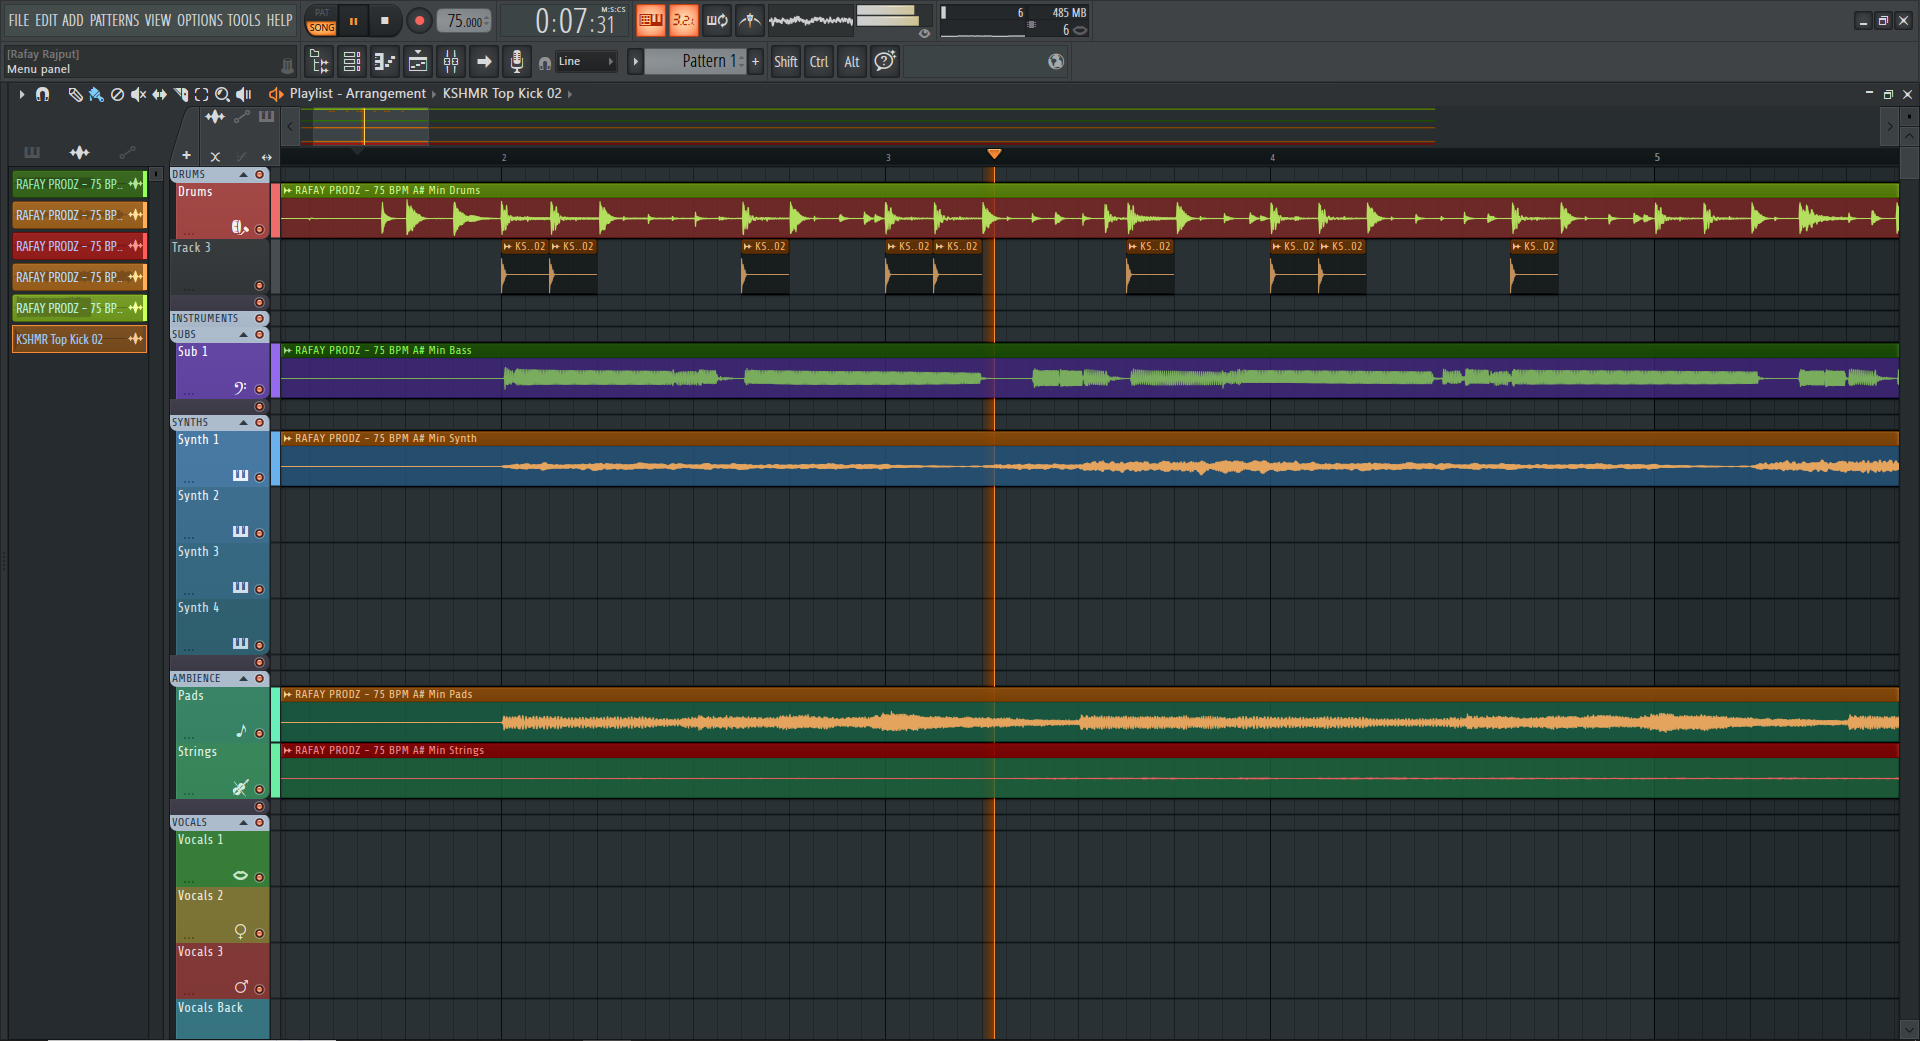The height and width of the screenshot is (1041, 1920).
Task: Click the Record button
Action: [x=419, y=20]
